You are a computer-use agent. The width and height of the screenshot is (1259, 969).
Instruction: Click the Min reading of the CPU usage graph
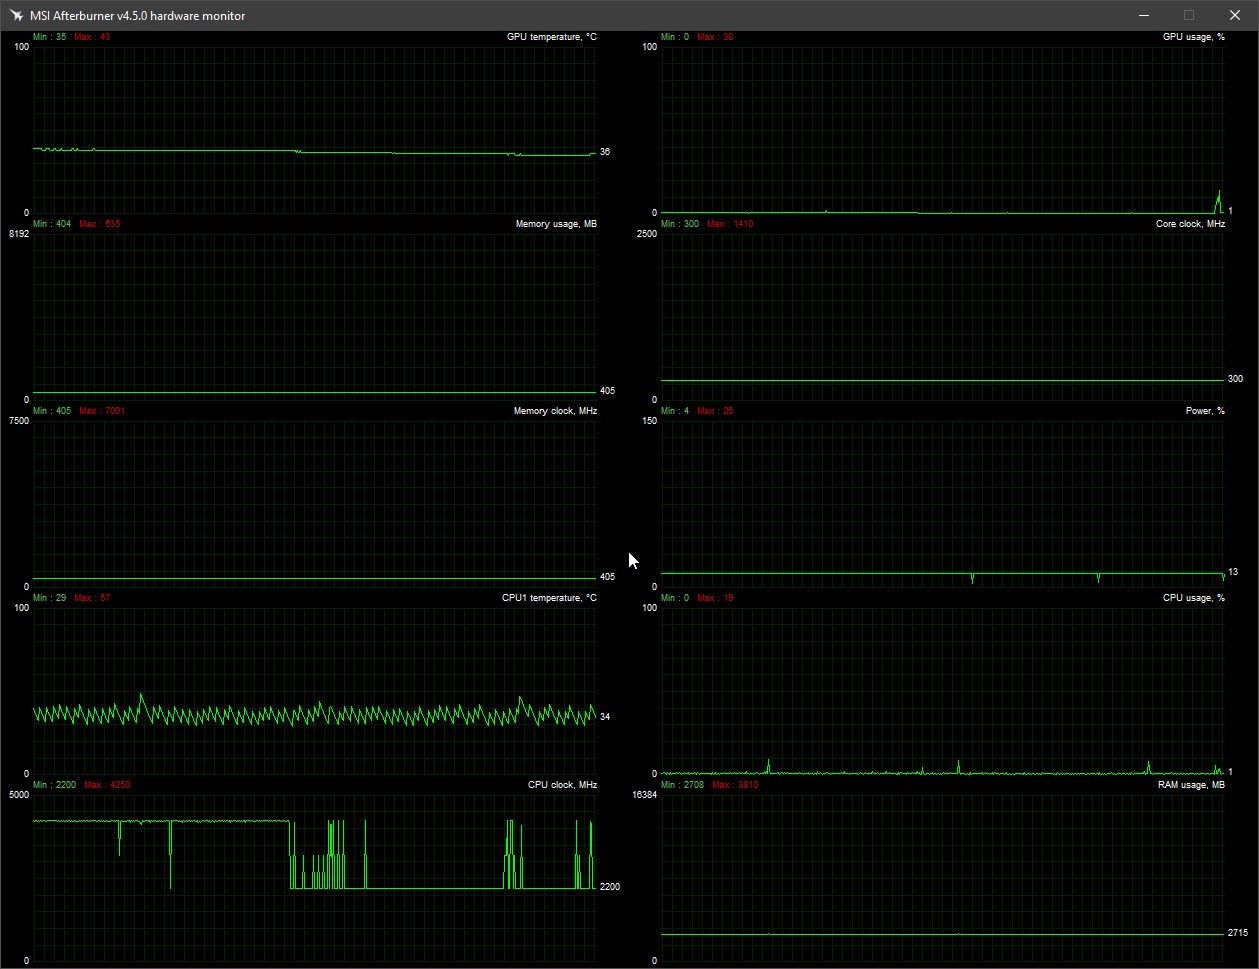[675, 598]
